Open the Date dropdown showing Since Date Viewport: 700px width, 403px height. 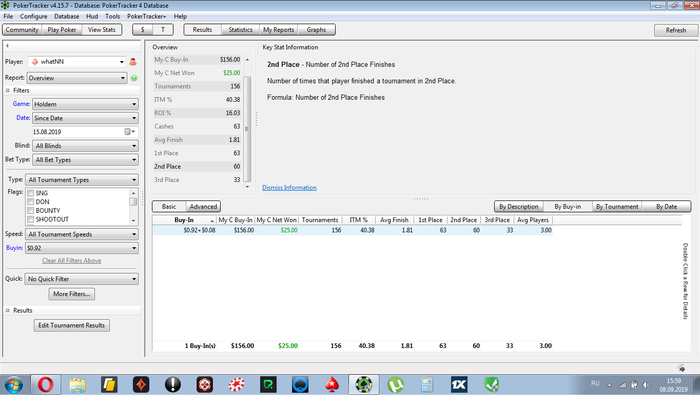[x=85, y=118]
